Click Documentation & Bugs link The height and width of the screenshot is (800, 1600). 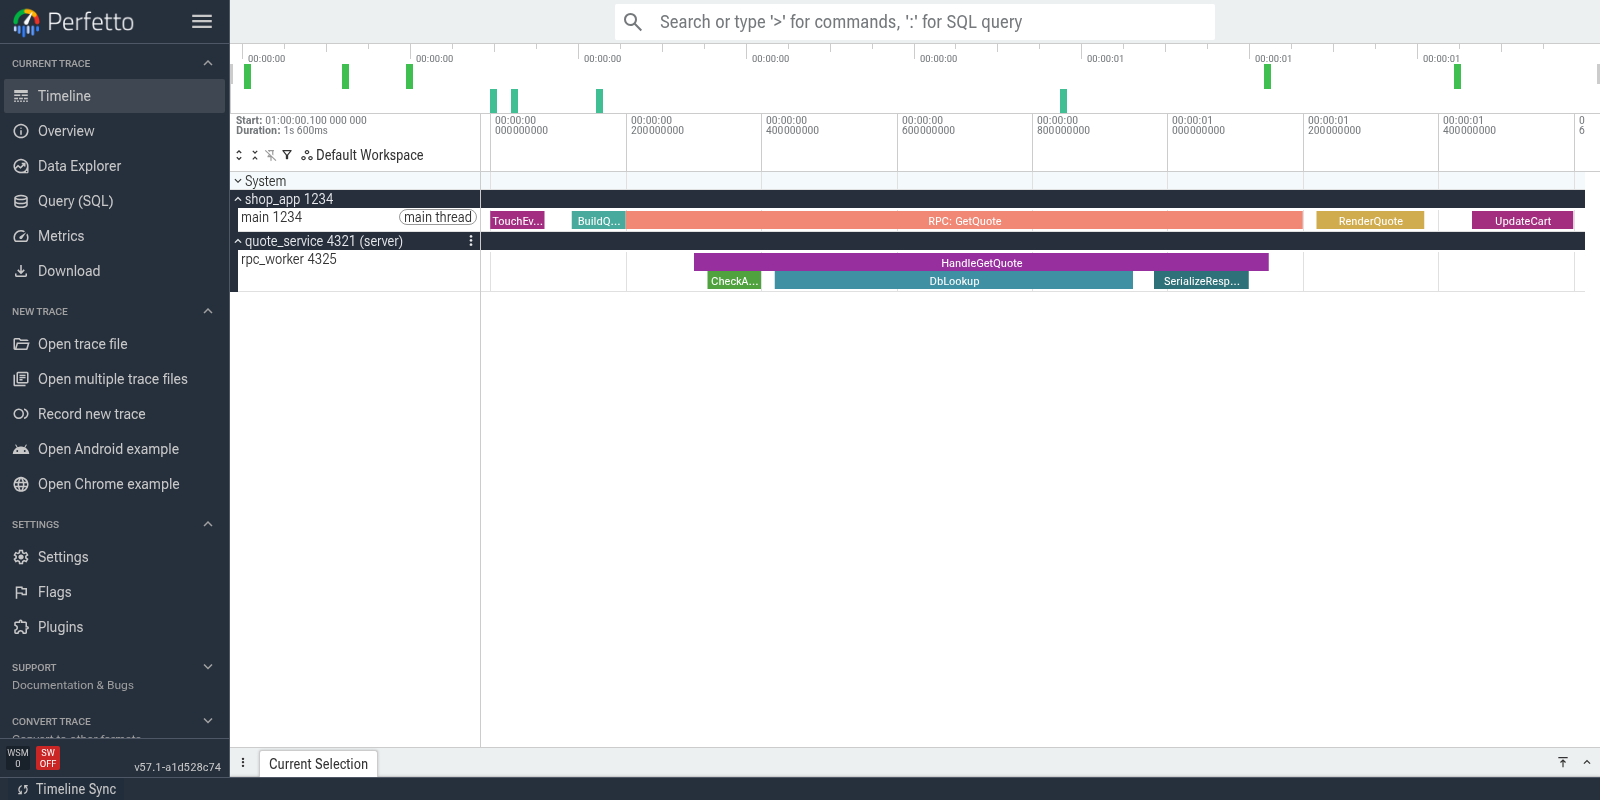click(73, 685)
